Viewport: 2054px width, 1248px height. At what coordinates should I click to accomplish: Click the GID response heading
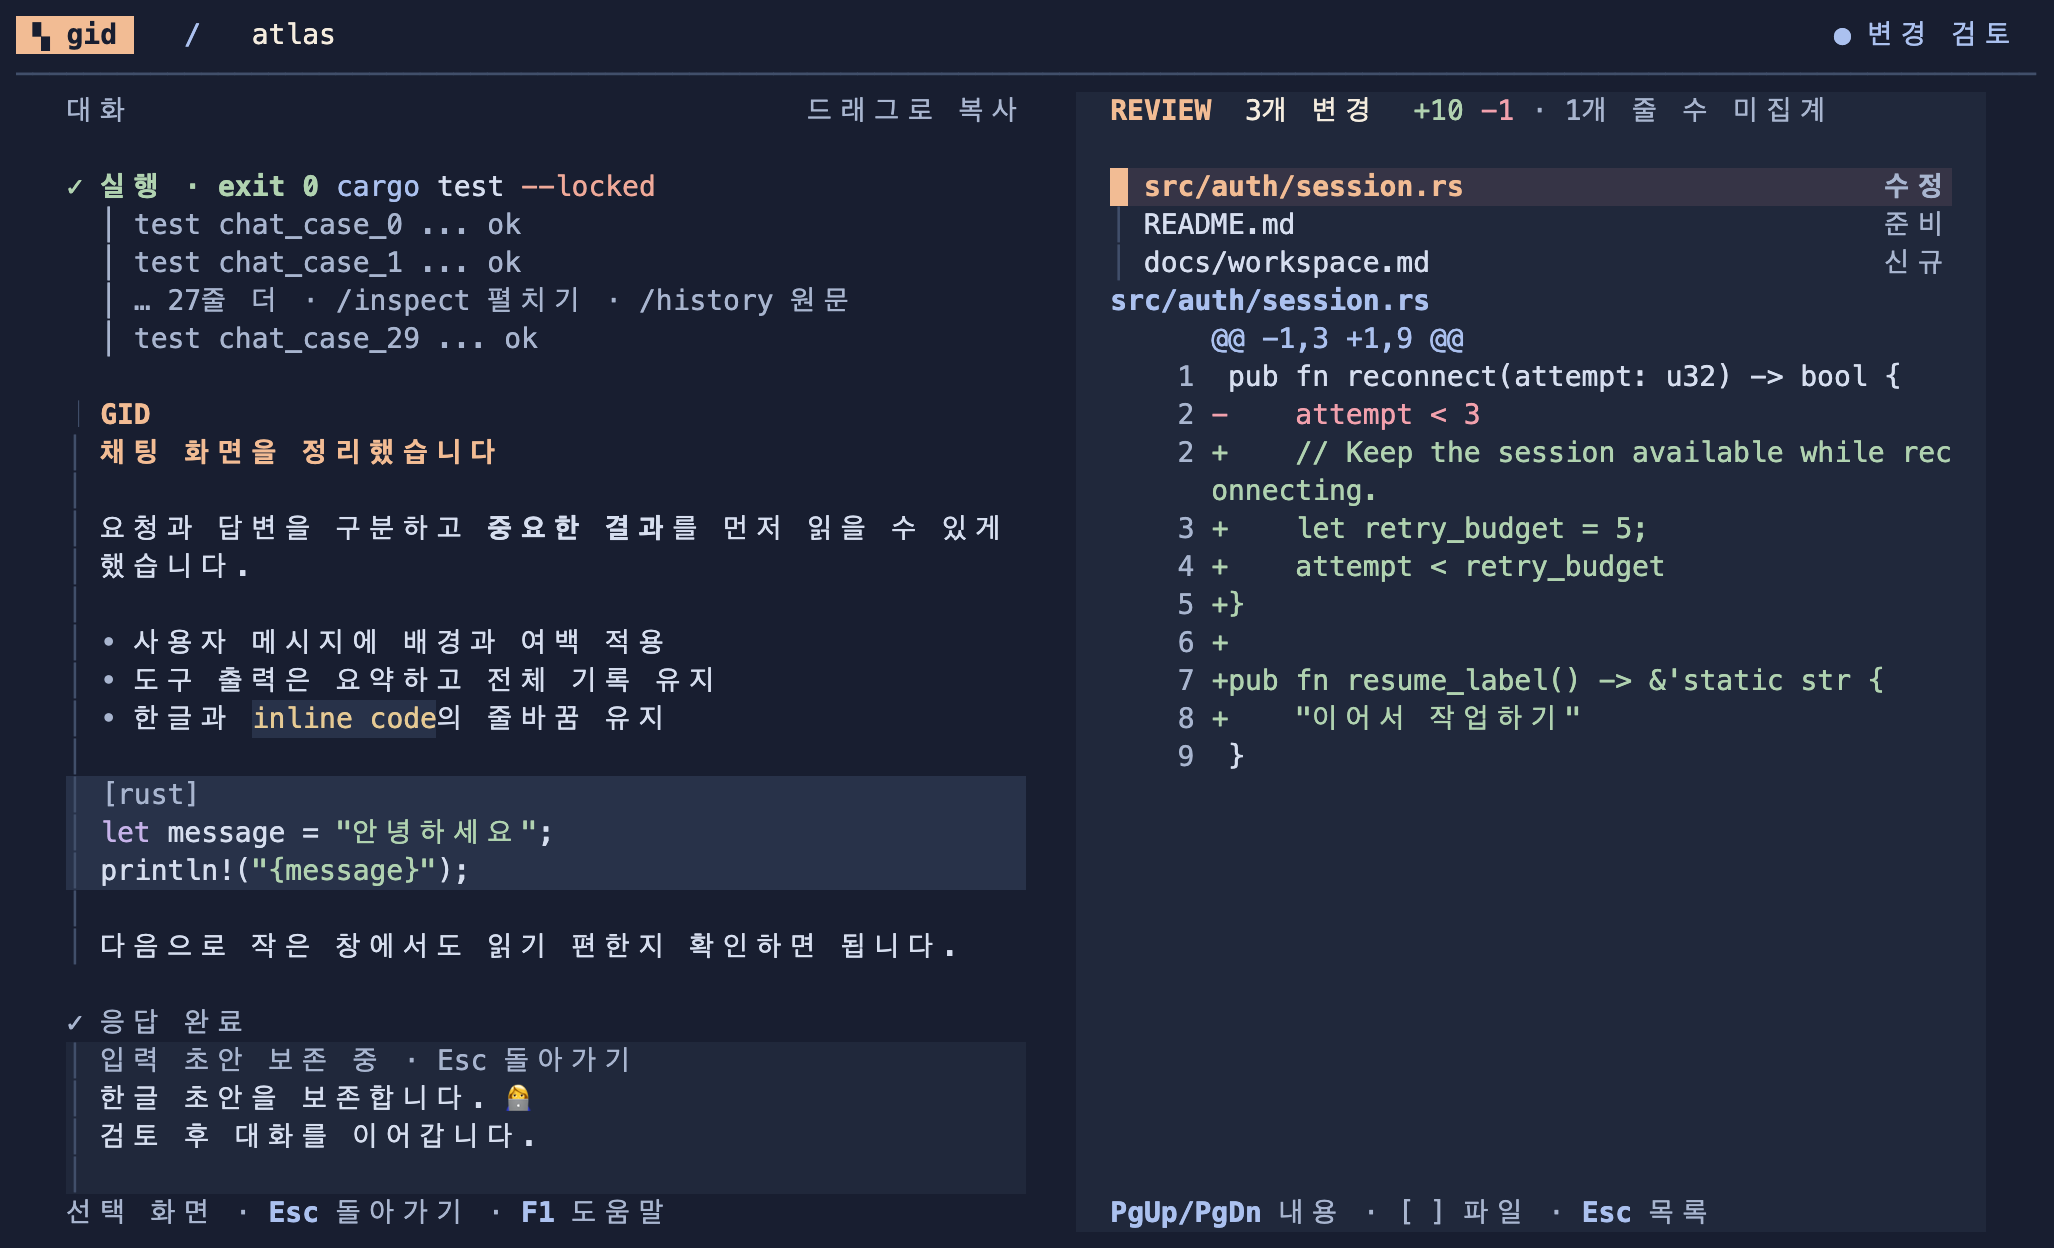coord(125,414)
